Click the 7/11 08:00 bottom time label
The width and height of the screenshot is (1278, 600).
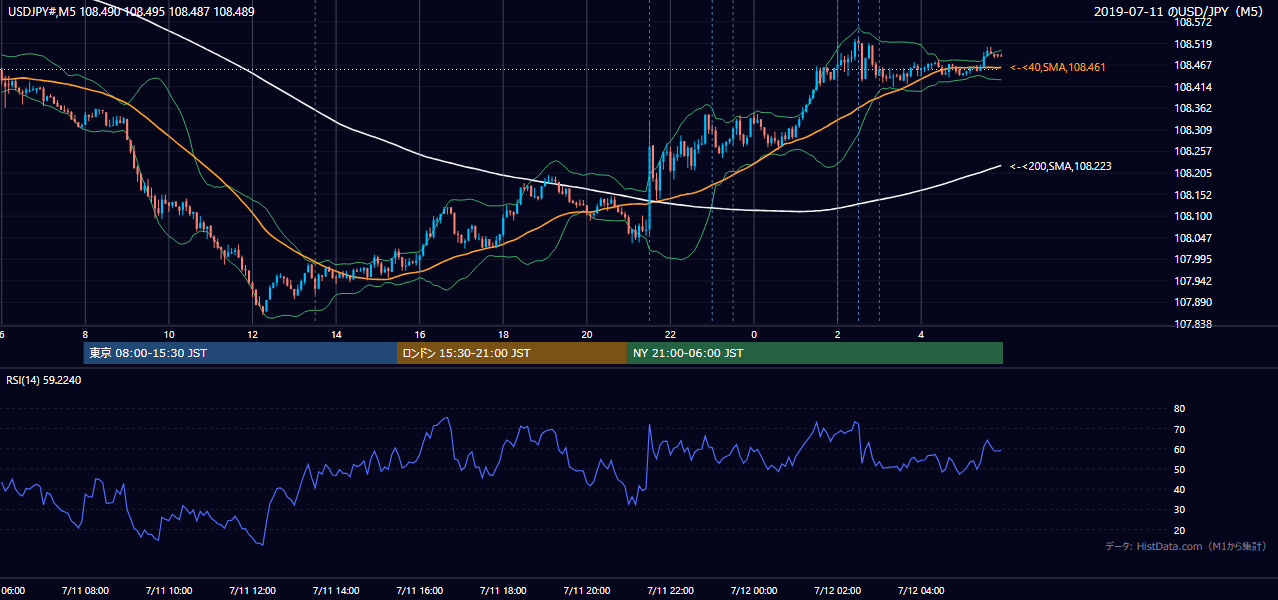84,590
